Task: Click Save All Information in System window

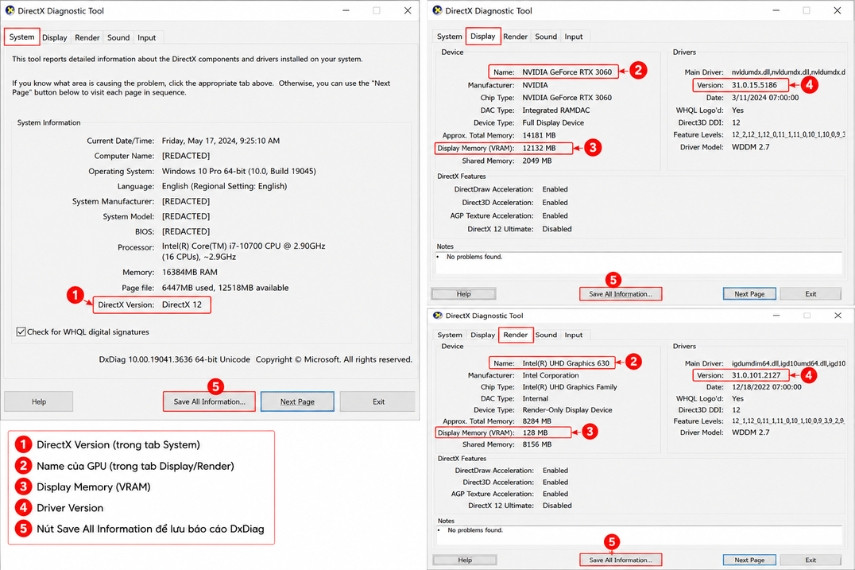Action: point(209,401)
